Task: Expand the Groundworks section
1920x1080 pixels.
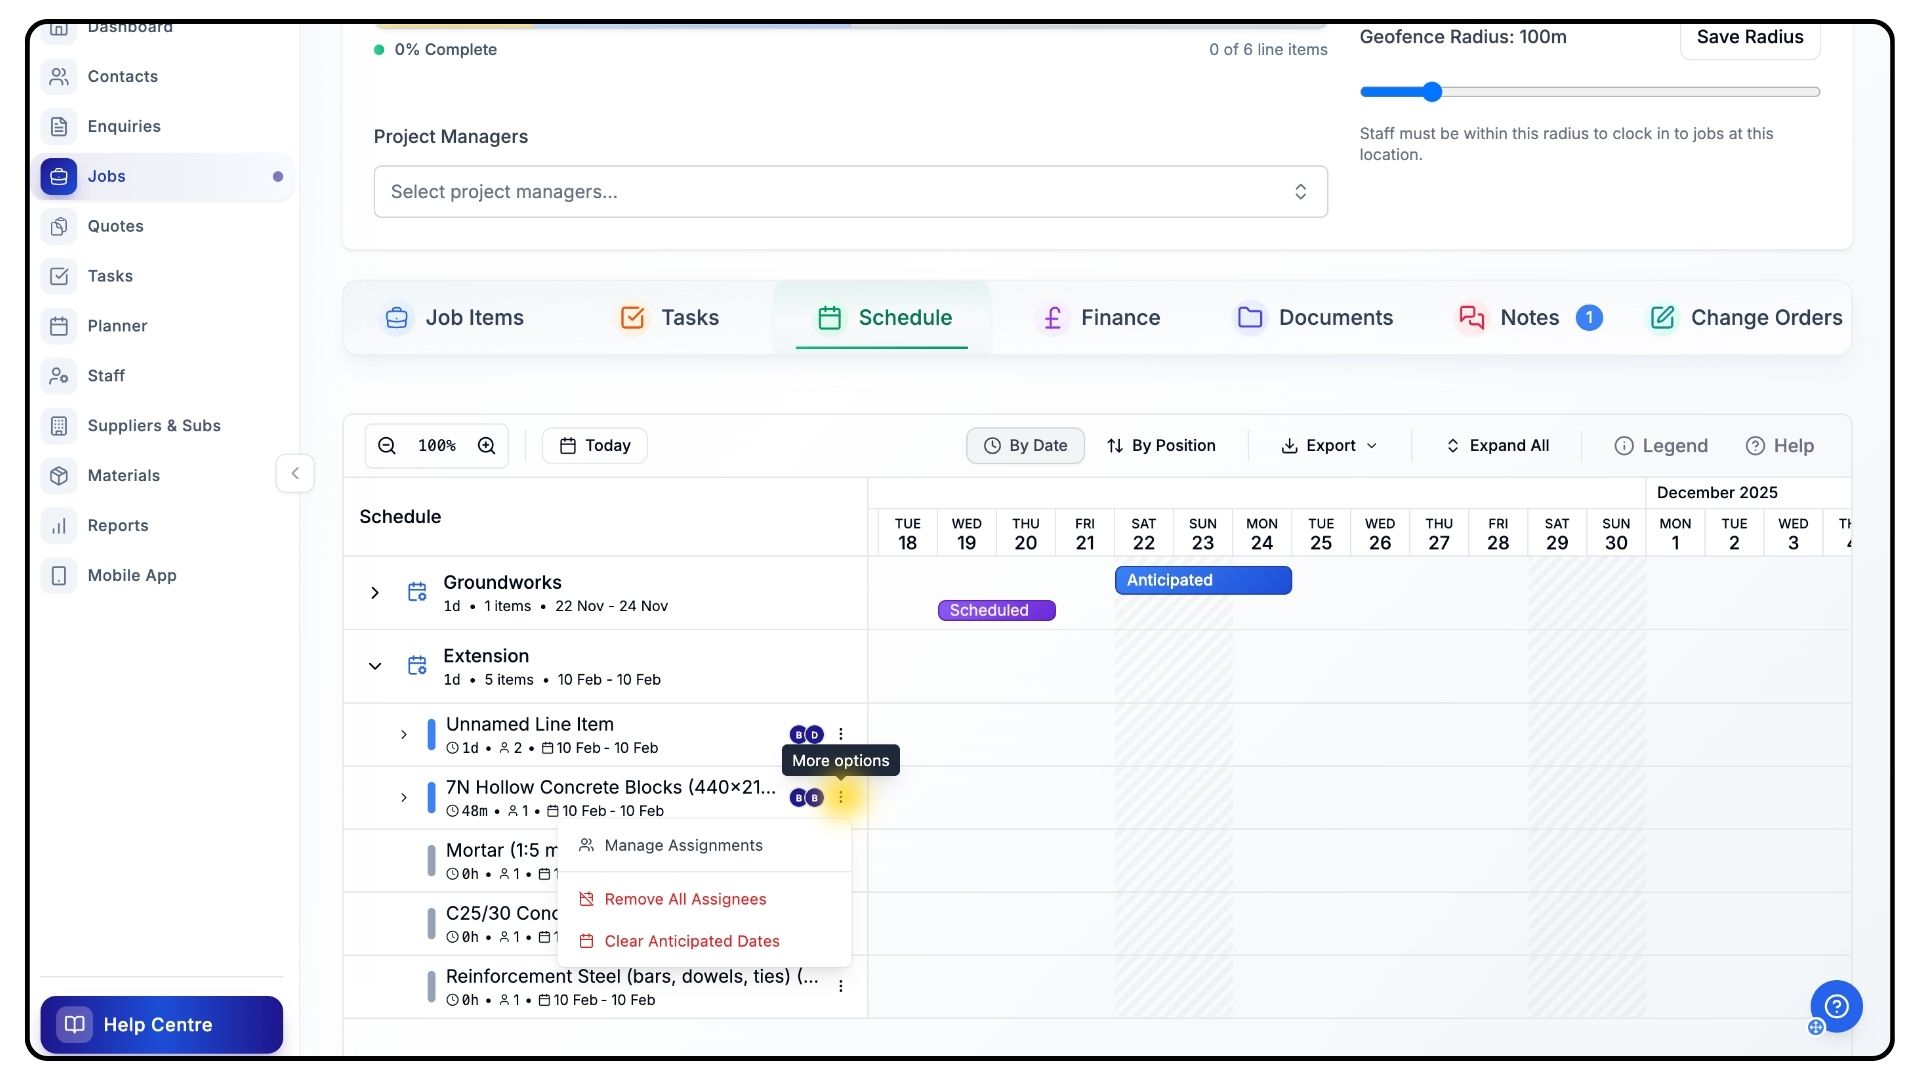Action: coord(375,593)
